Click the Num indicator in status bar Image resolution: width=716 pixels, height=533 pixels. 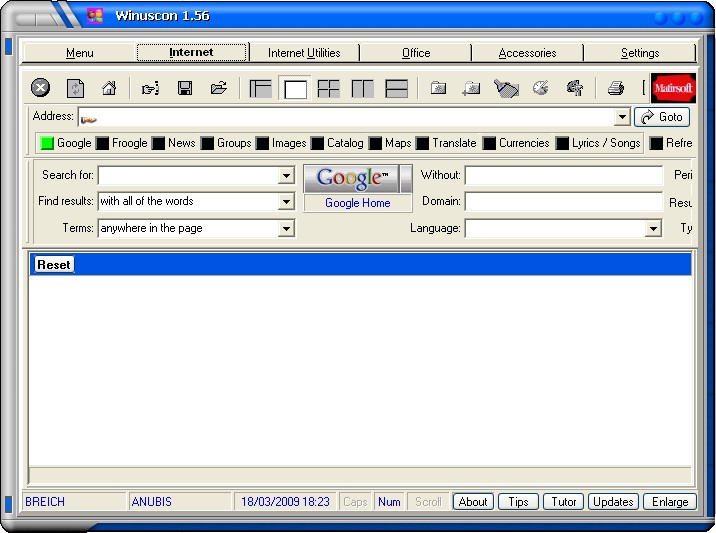(x=389, y=502)
